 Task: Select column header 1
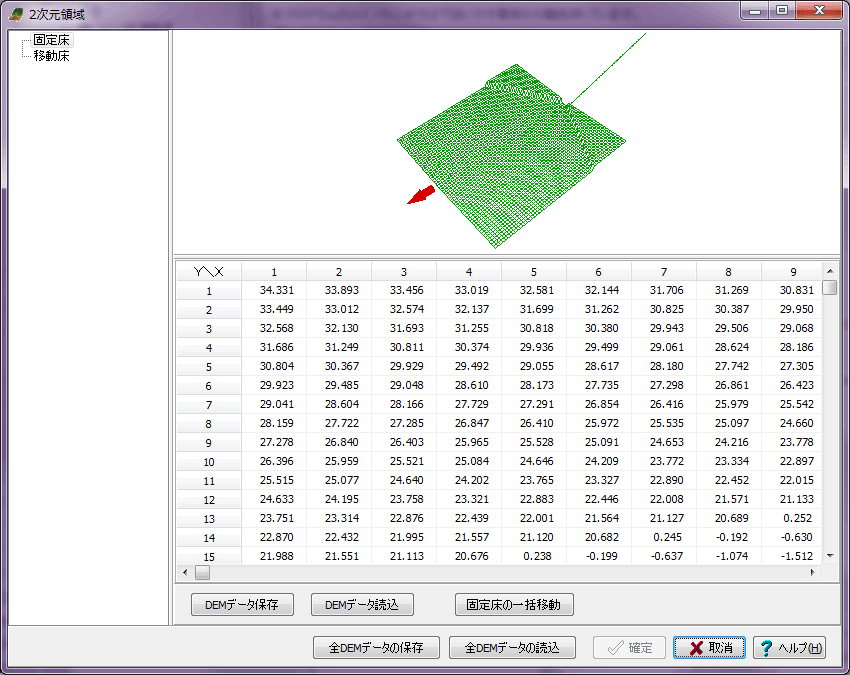(274, 272)
